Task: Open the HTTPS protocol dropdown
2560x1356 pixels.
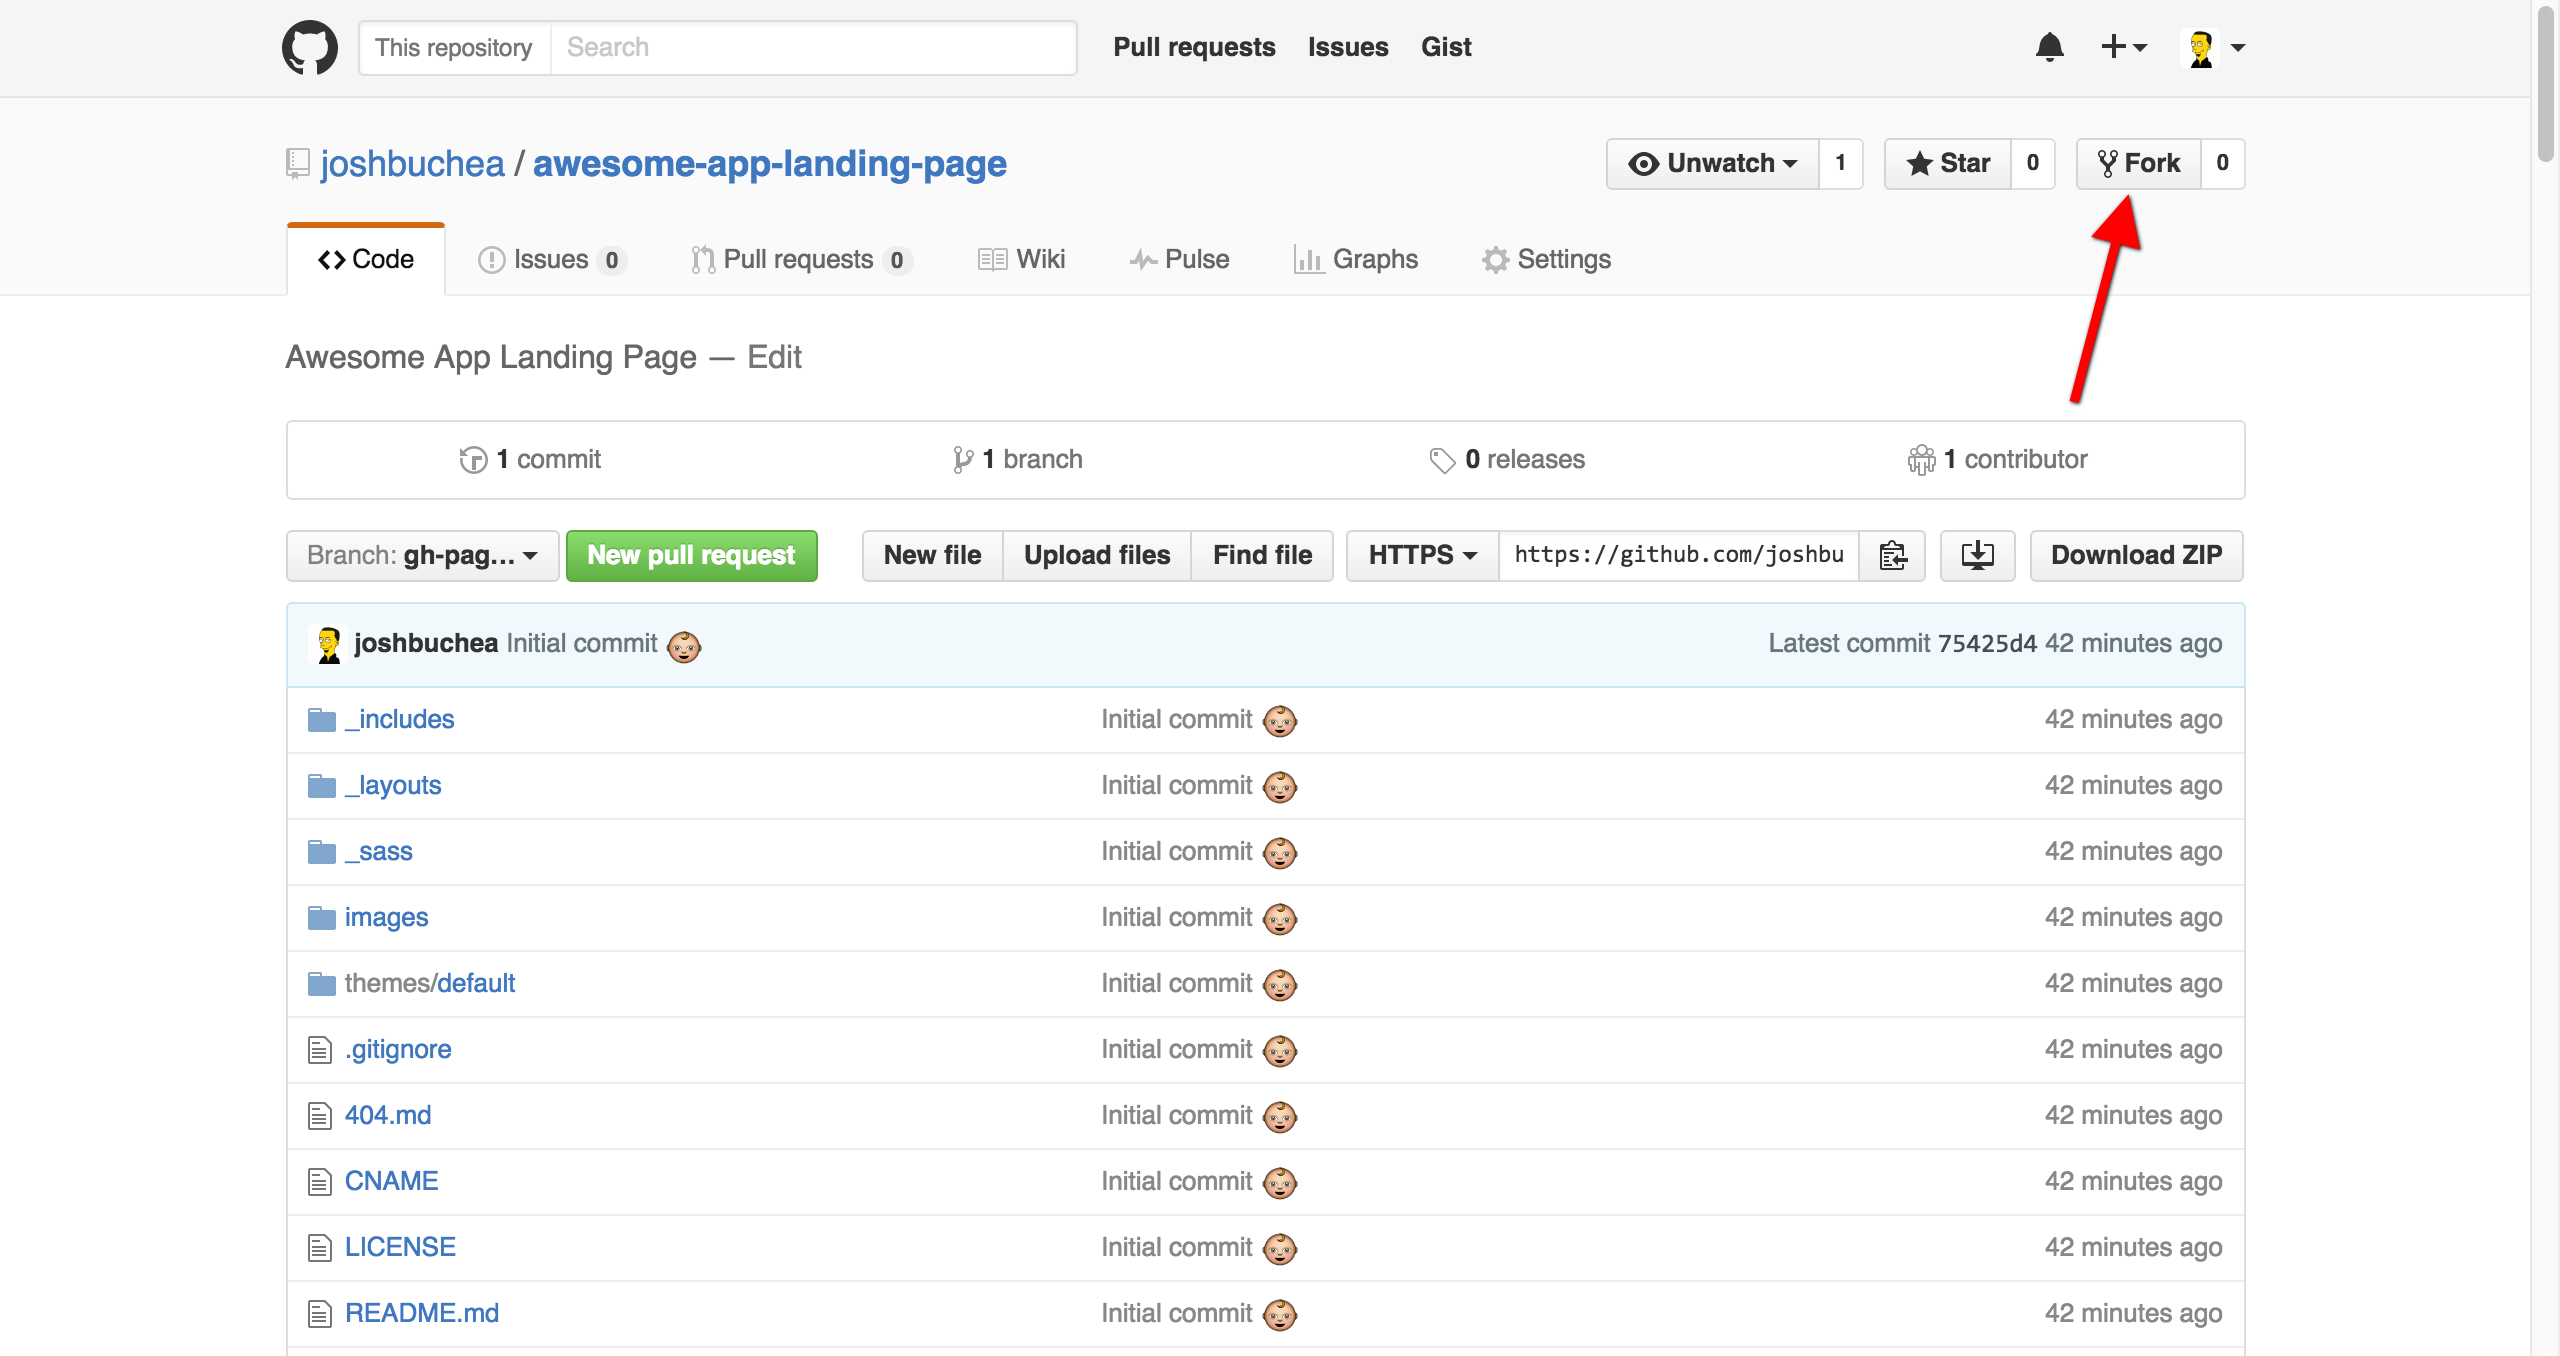Action: 1422,555
